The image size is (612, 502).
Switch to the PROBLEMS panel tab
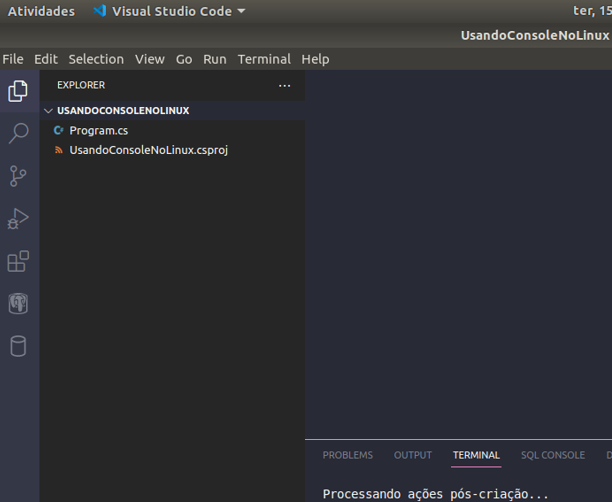(x=348, y=455)
